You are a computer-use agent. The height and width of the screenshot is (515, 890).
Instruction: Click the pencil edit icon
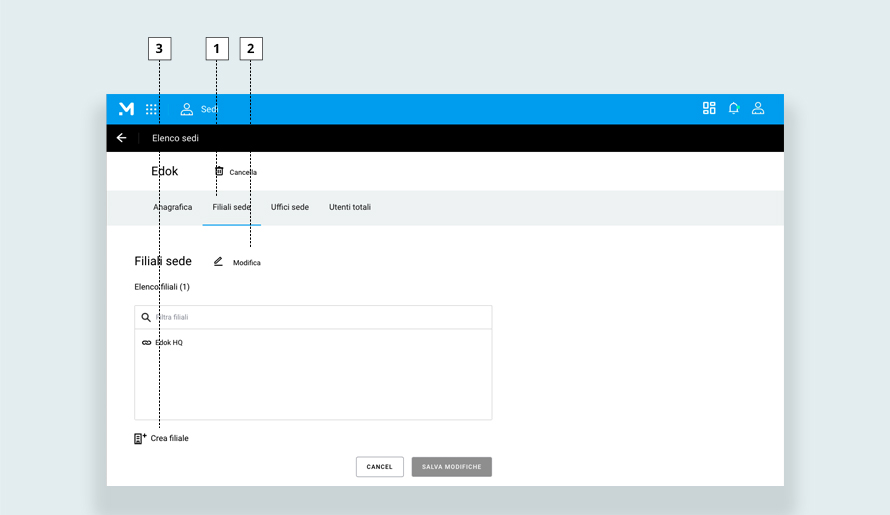[218, 262]
